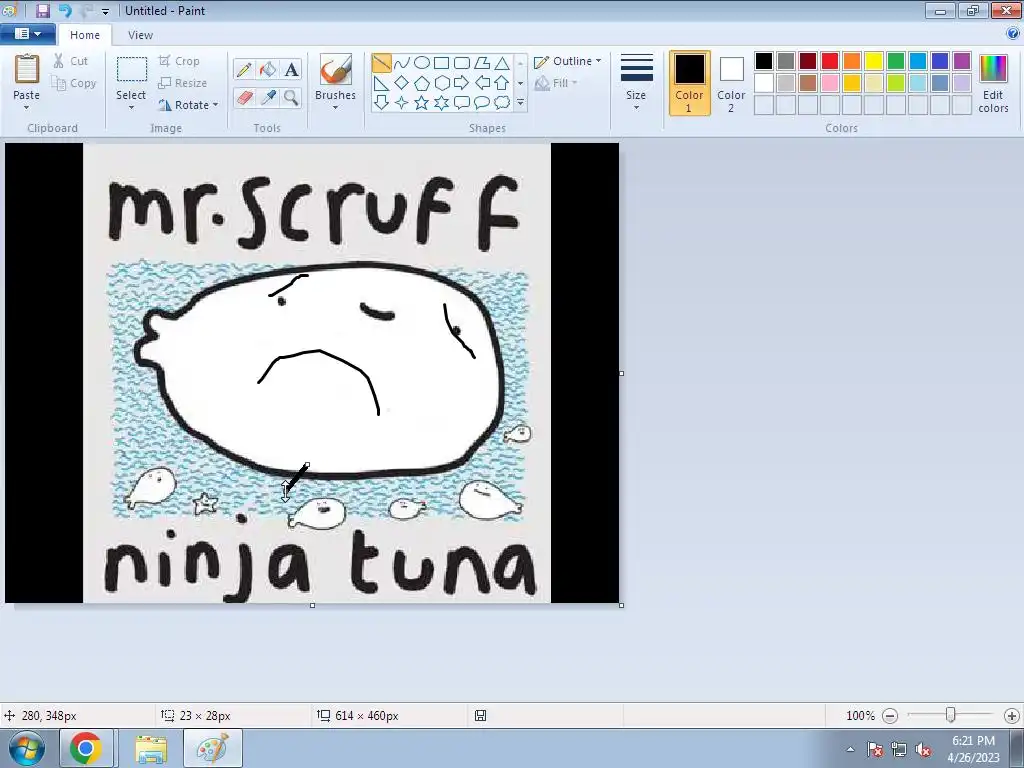Select the Left arrow shape
Image resolution: width=1024 pixels, height=768 pixels.
coord(482,83)
